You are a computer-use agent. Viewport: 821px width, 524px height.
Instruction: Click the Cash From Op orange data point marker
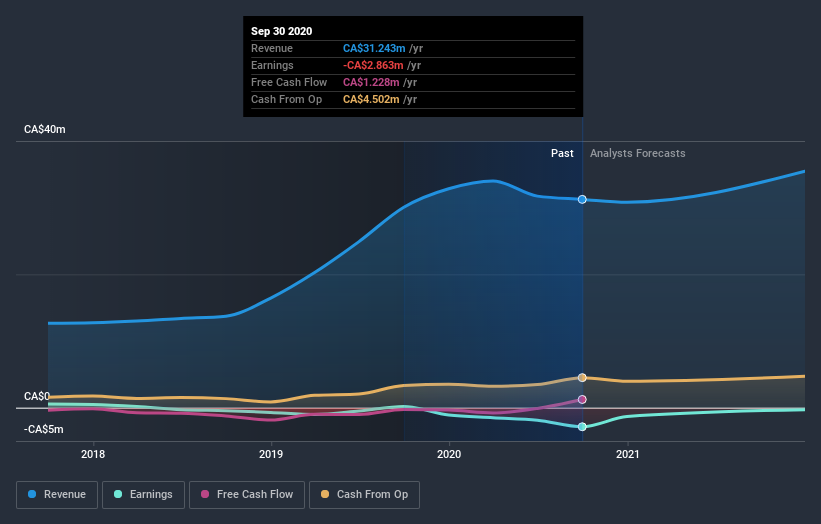point(582,377)
